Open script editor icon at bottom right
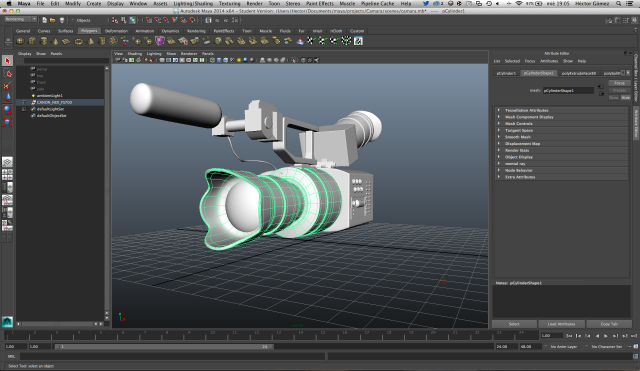This screenshot has width=640, height=371. [x=636, y=356]
